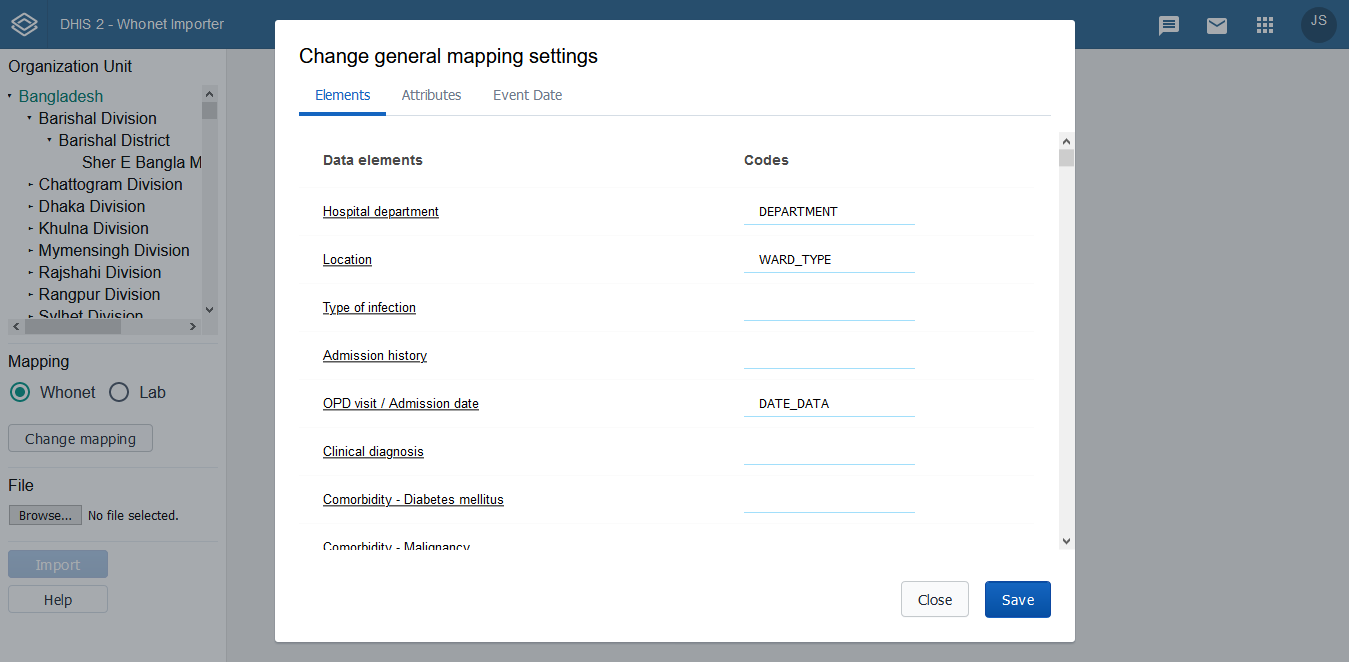Collapse the Bangladesh tree node
Viewport: 1366px width, 662px height.
[x=10, y=97]
